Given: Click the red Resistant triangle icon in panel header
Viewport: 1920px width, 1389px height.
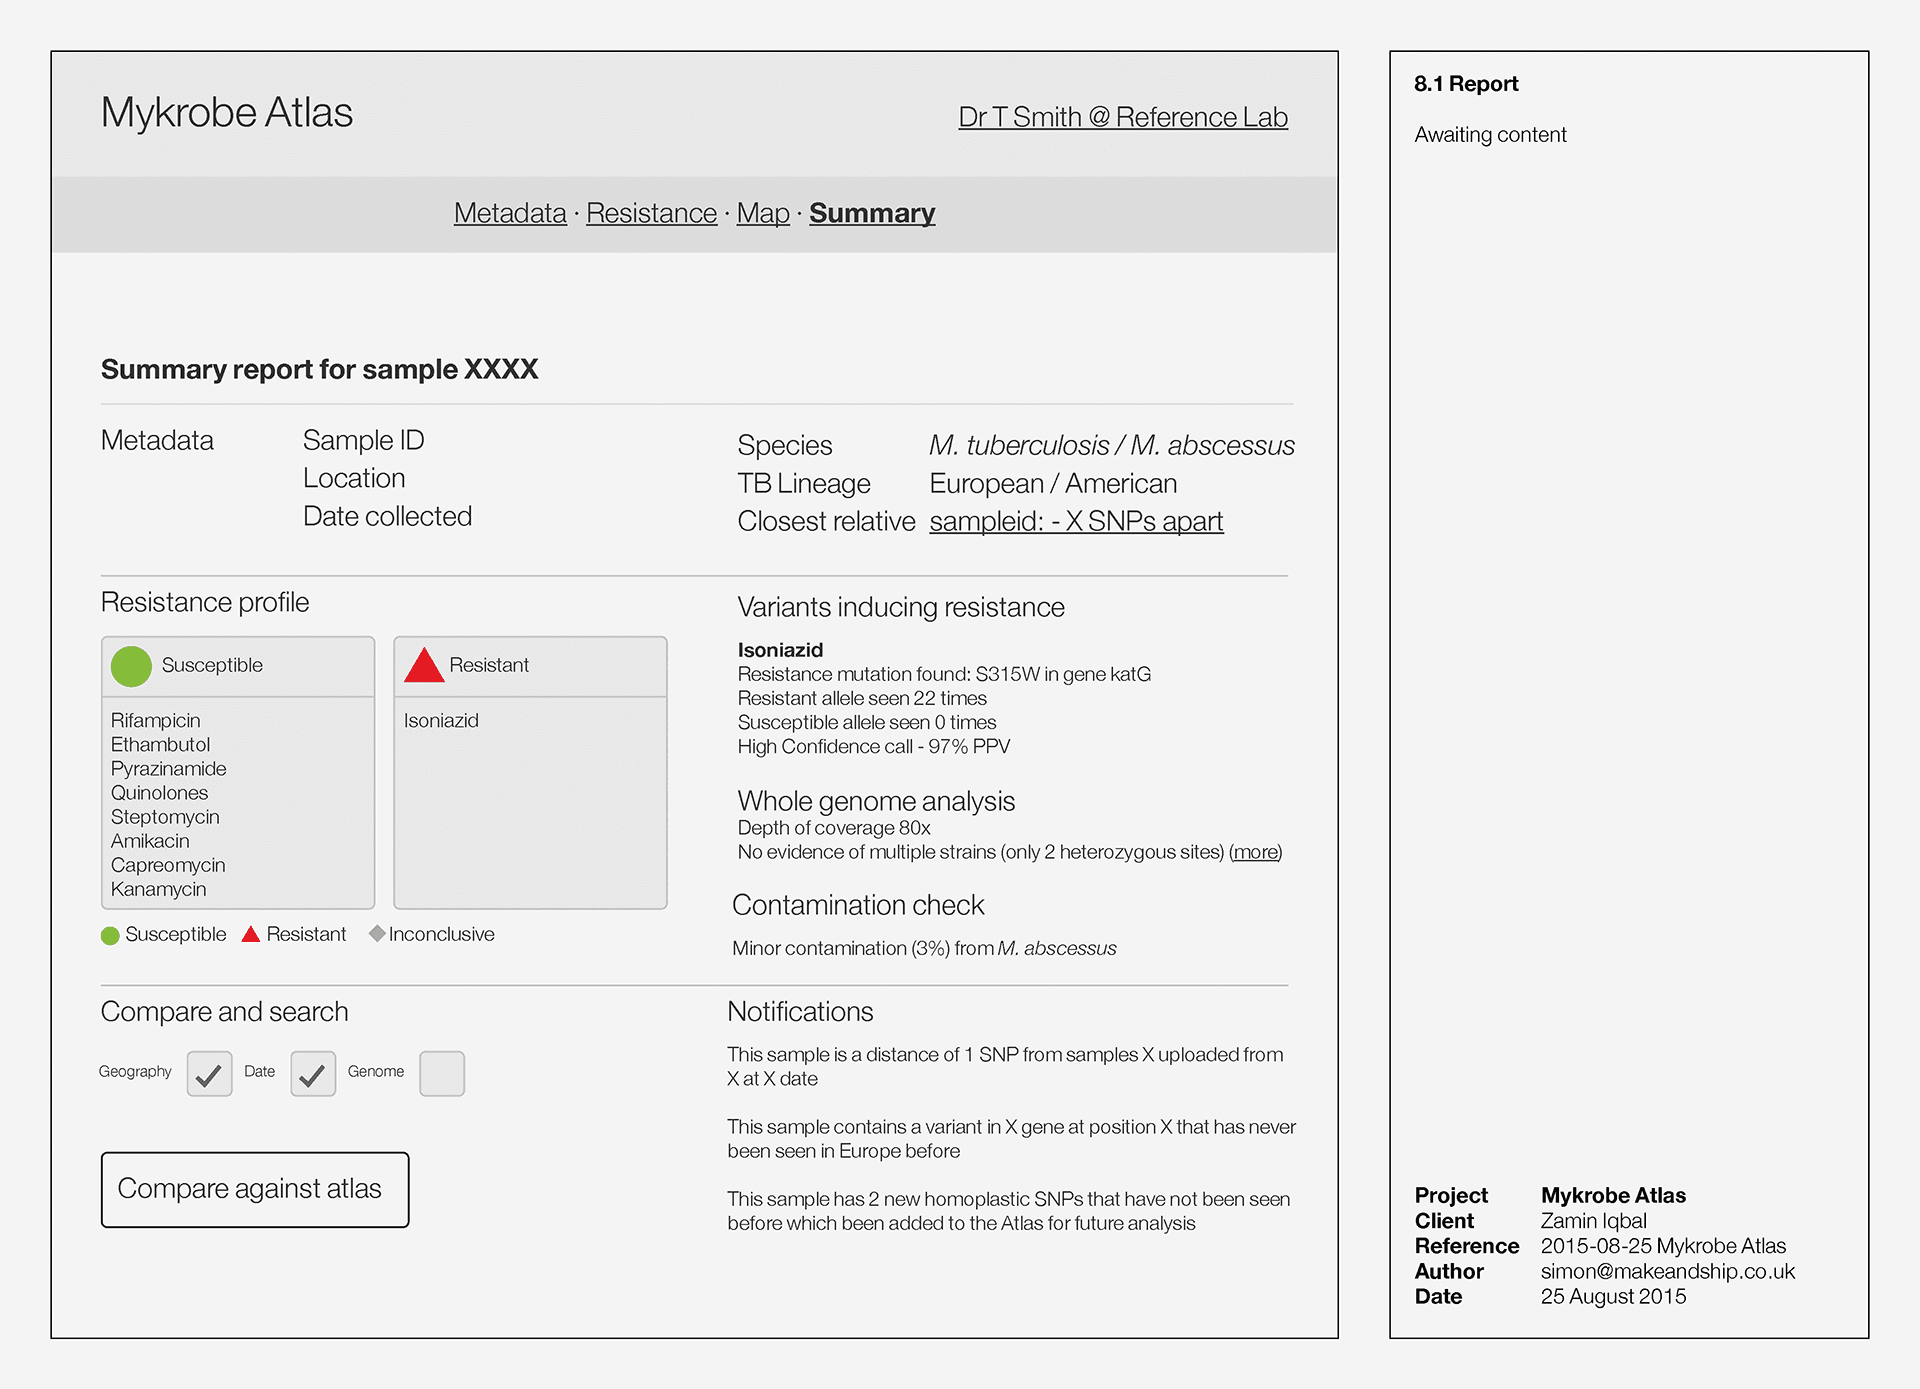Looking at the screenshot, I should [x=424, y=665].
